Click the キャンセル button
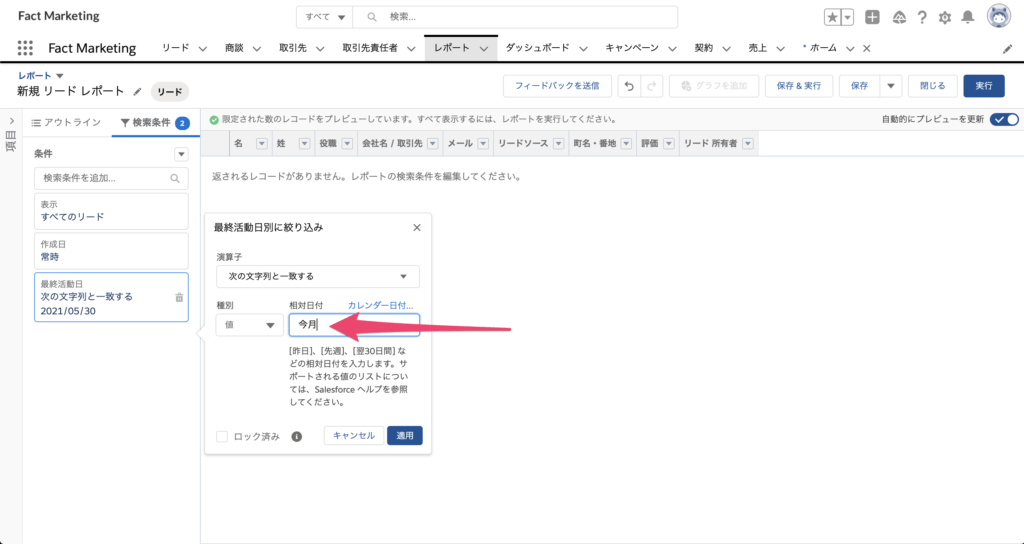 click(354, 436)
